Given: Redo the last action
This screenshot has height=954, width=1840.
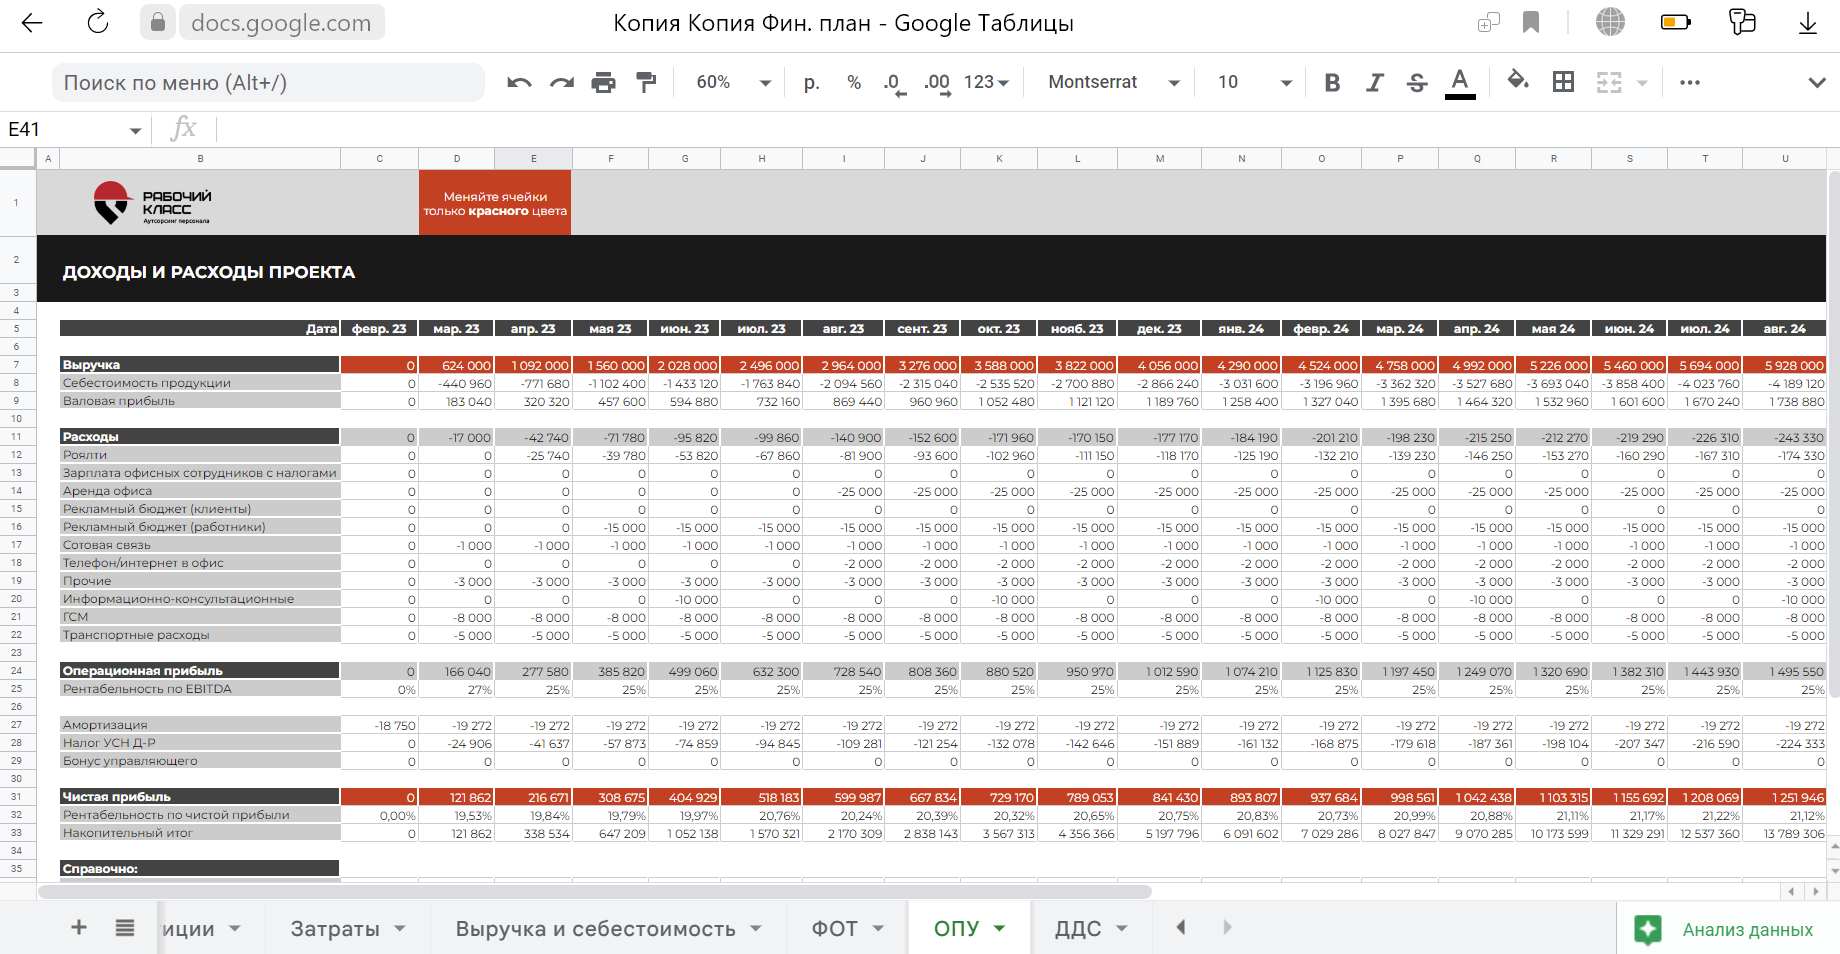Looking at the screenshot, I should (562, 83).
